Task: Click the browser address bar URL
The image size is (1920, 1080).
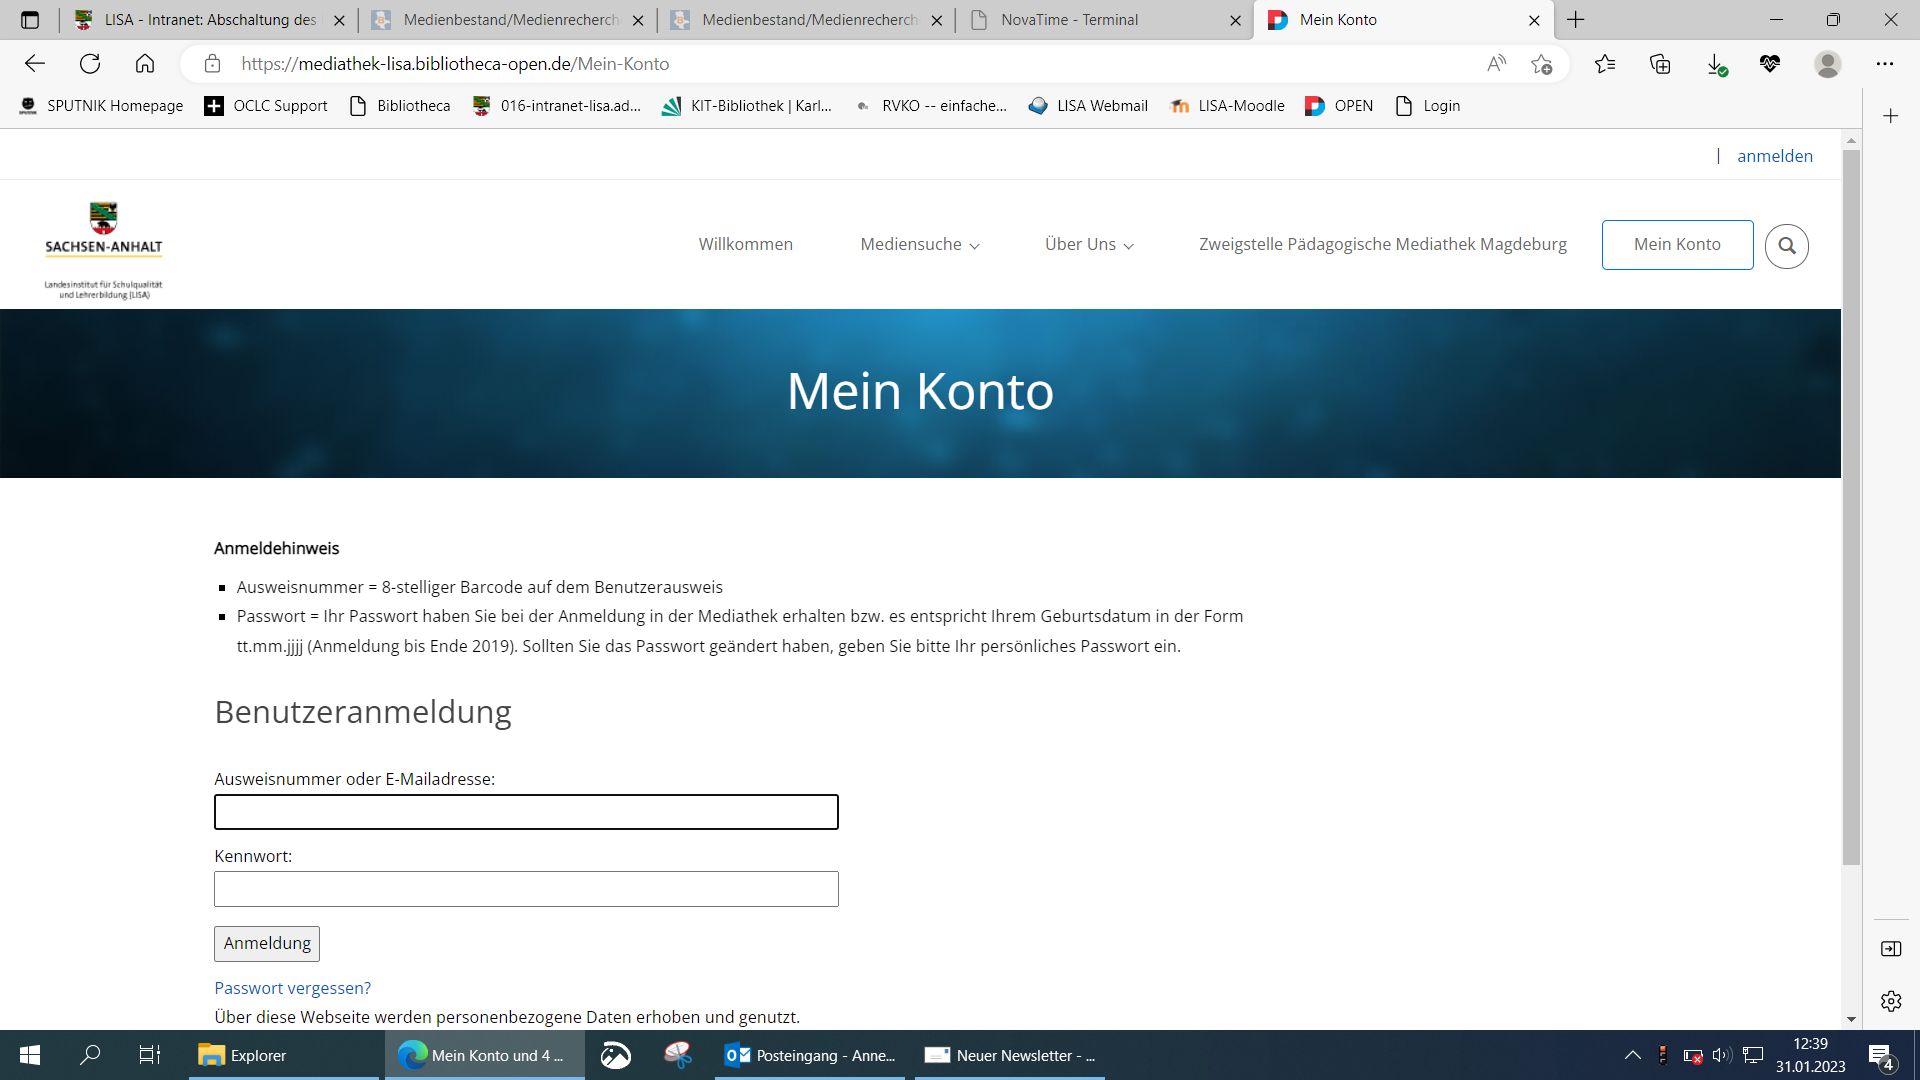Action: [x=455, y=64]
